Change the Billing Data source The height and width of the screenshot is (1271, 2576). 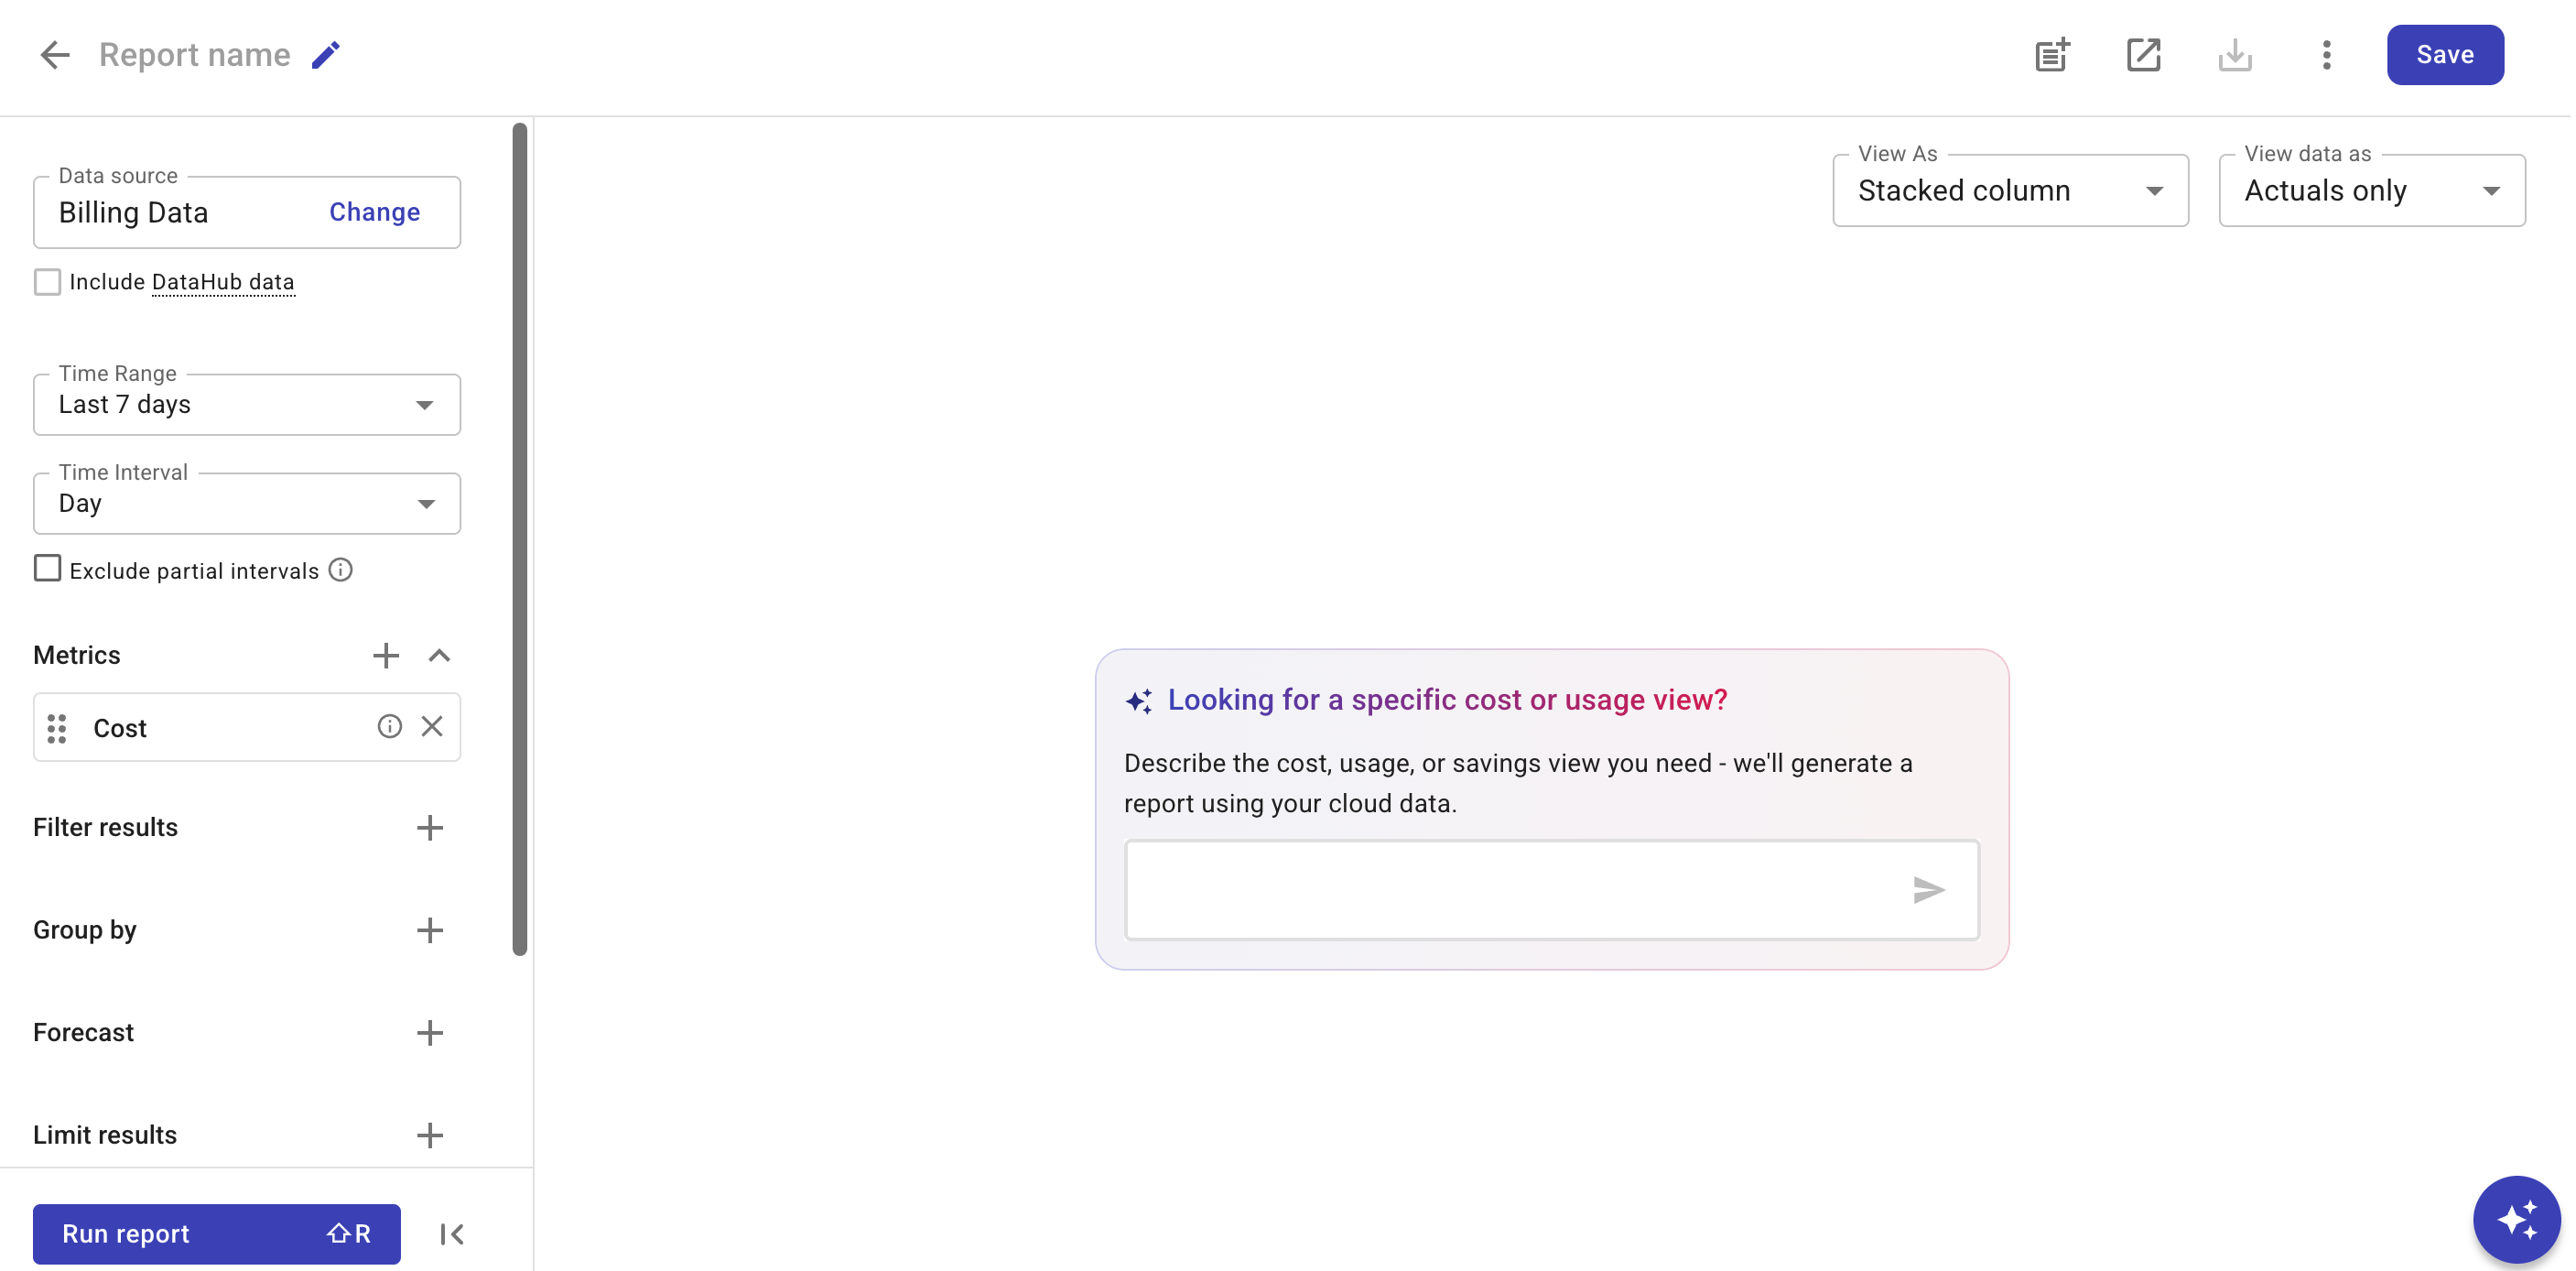[x=373, y=211]
